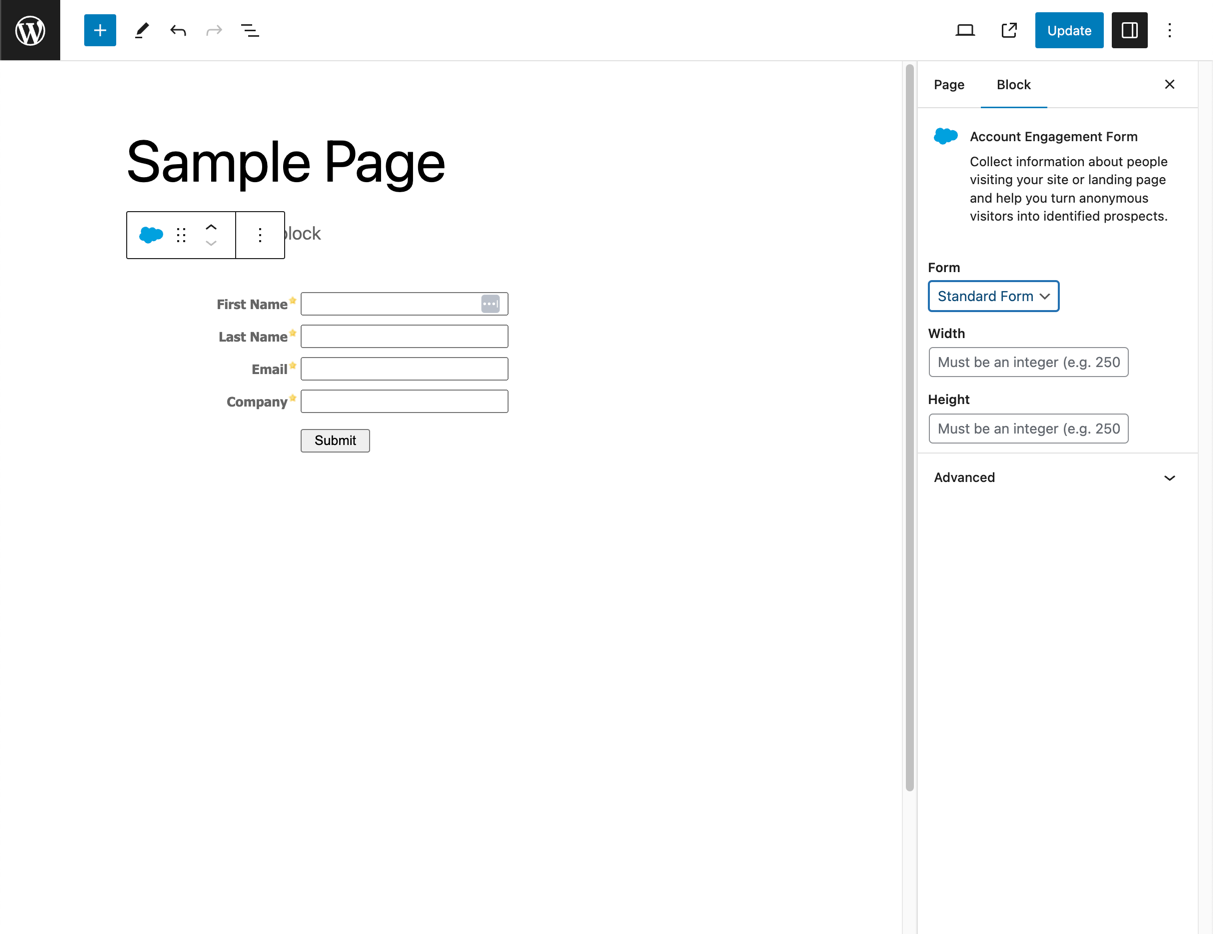The width and height of the screenshot is (1213, 934).
Task: Open the Standard Form dropdown
Action: pyautogui.click(x=993, y=296)
